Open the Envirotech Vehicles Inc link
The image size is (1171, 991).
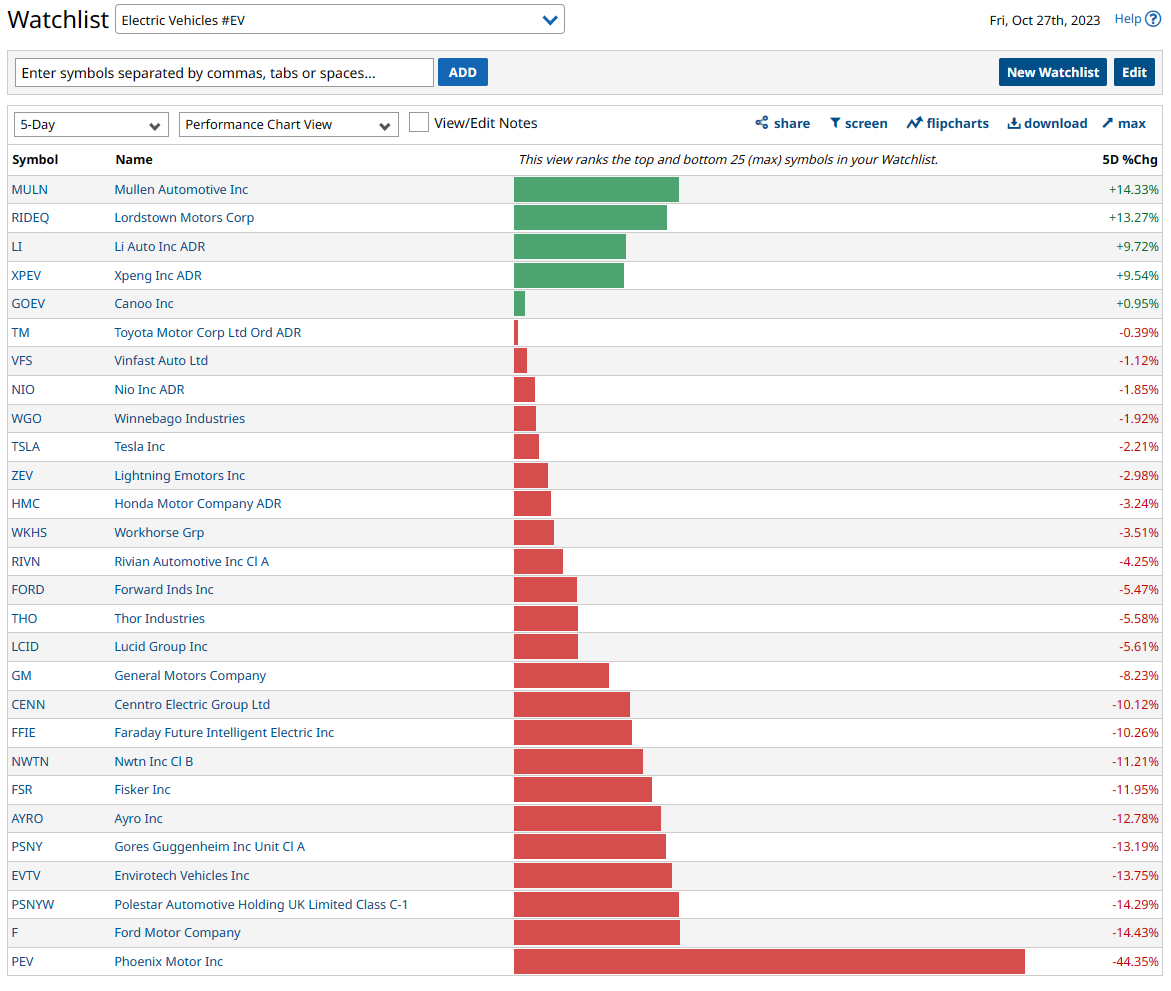pyautogui.click(x=181, y=876)
